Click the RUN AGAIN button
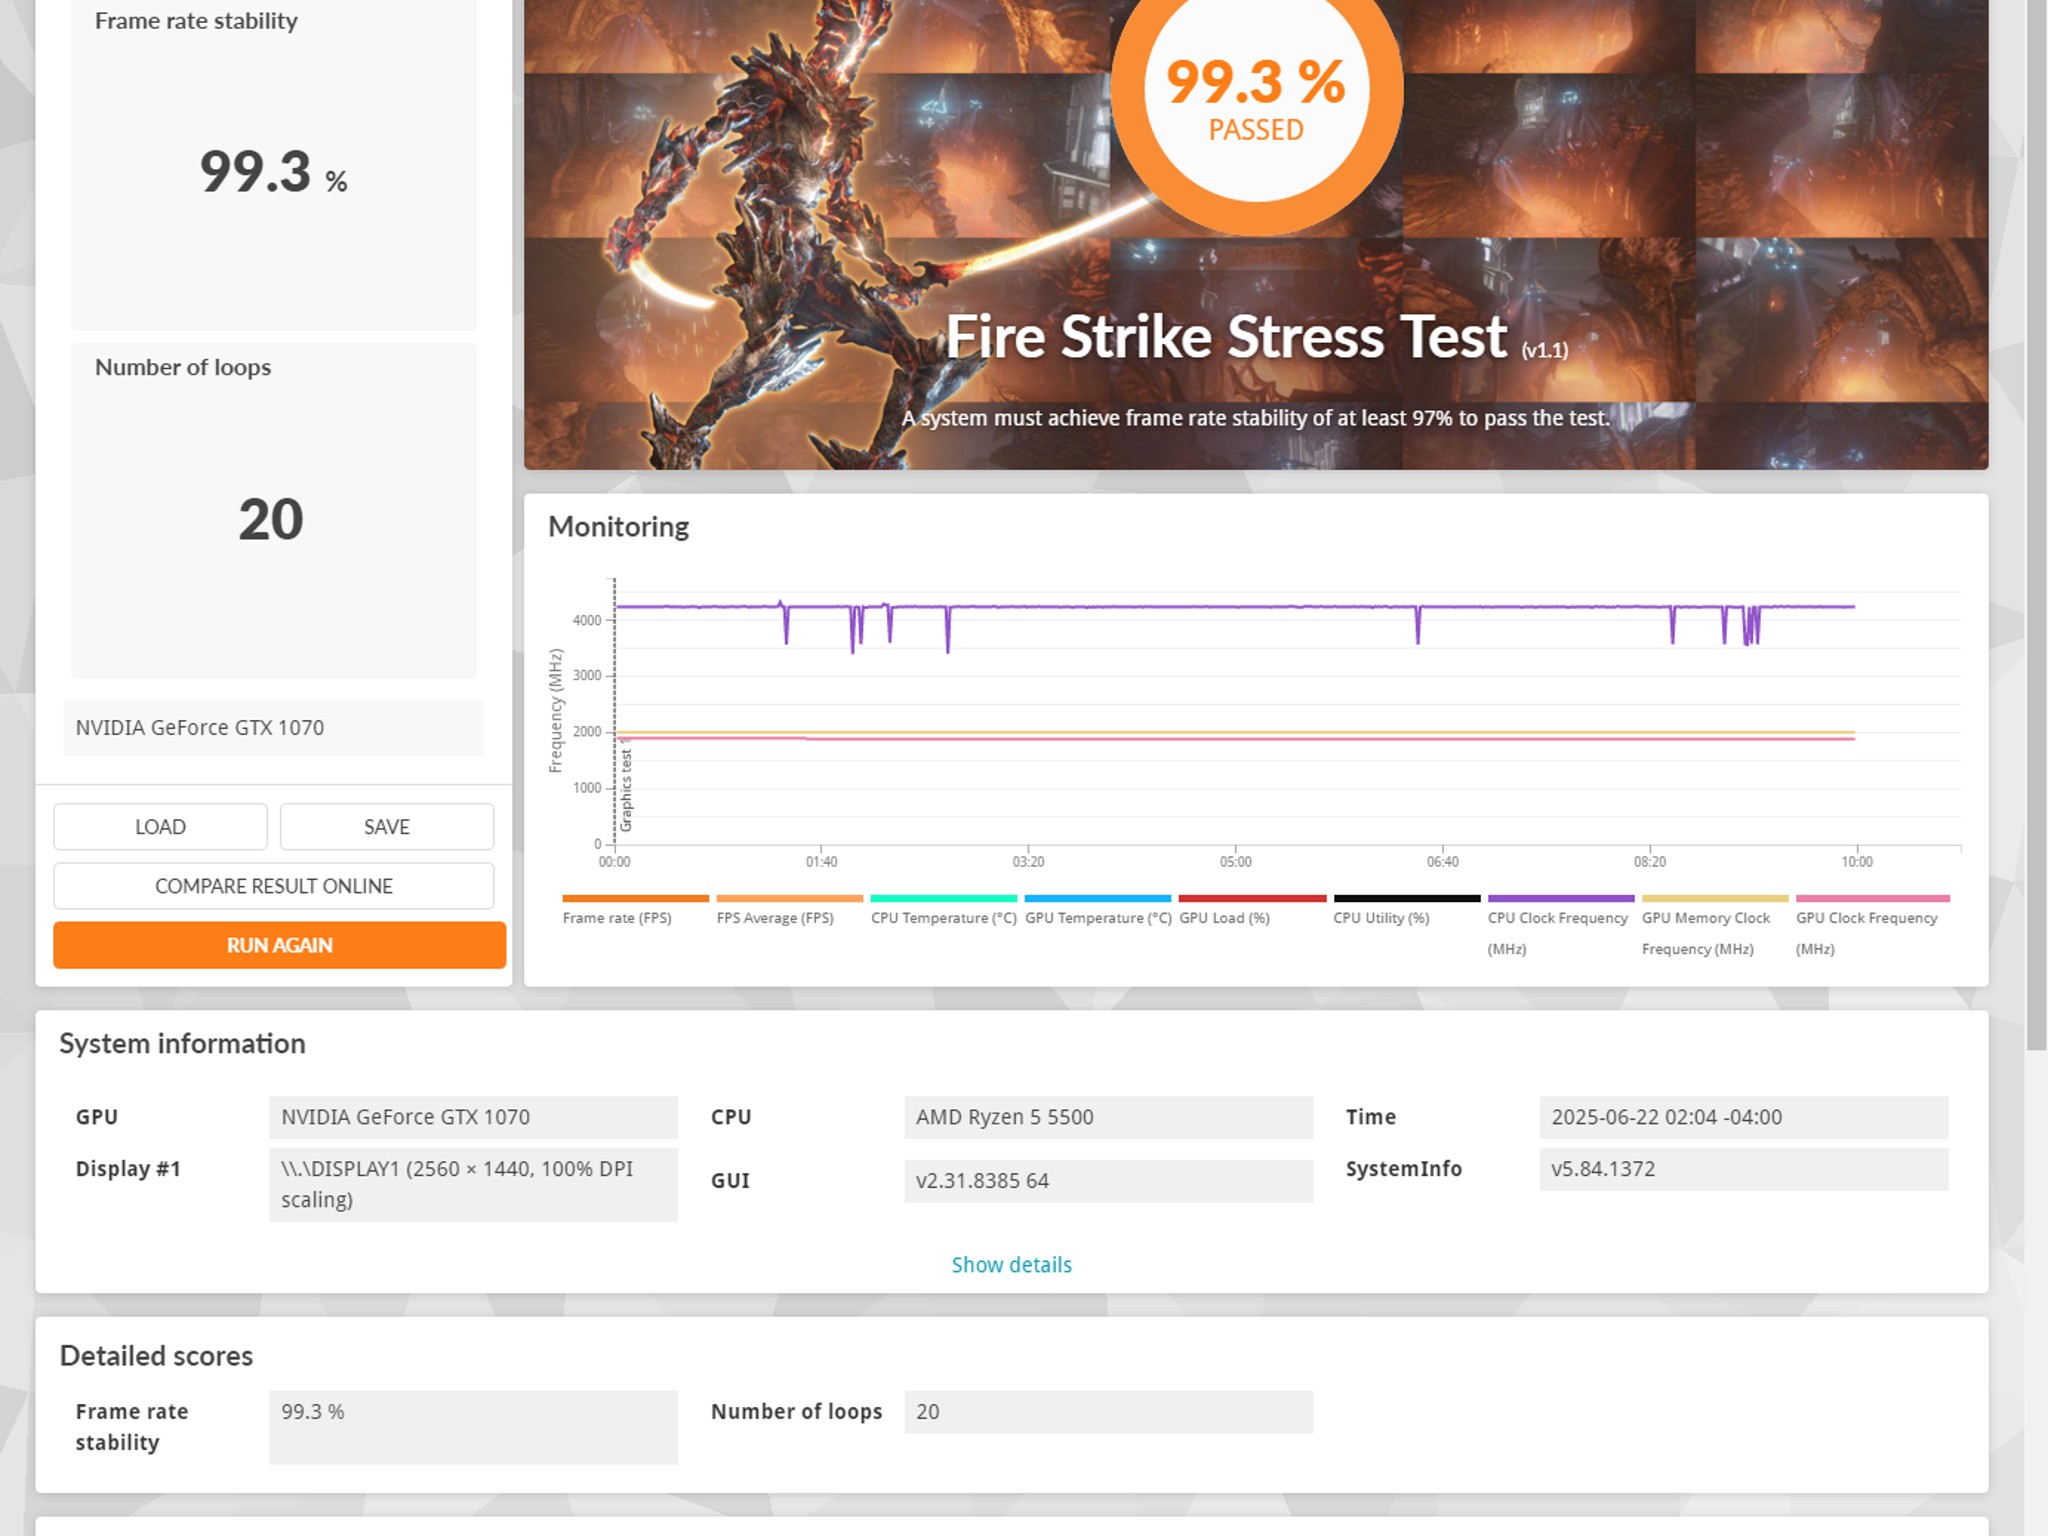 click(278, 945)
